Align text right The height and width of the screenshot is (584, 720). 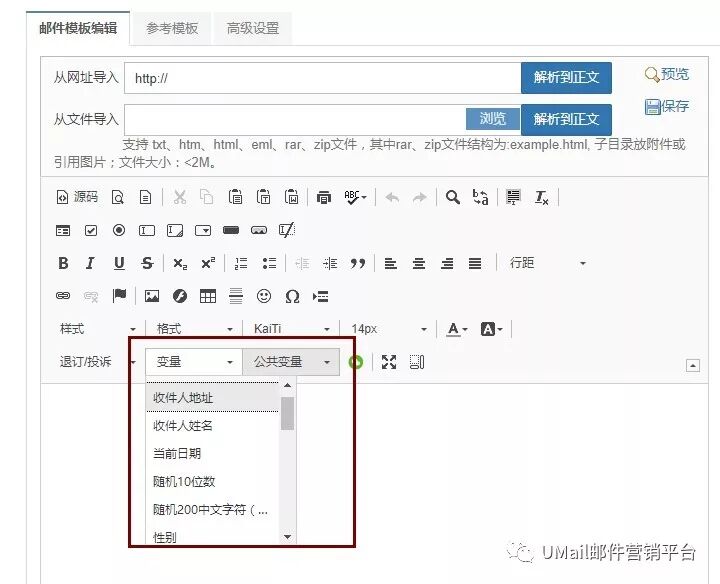click(x=447, y=263)
